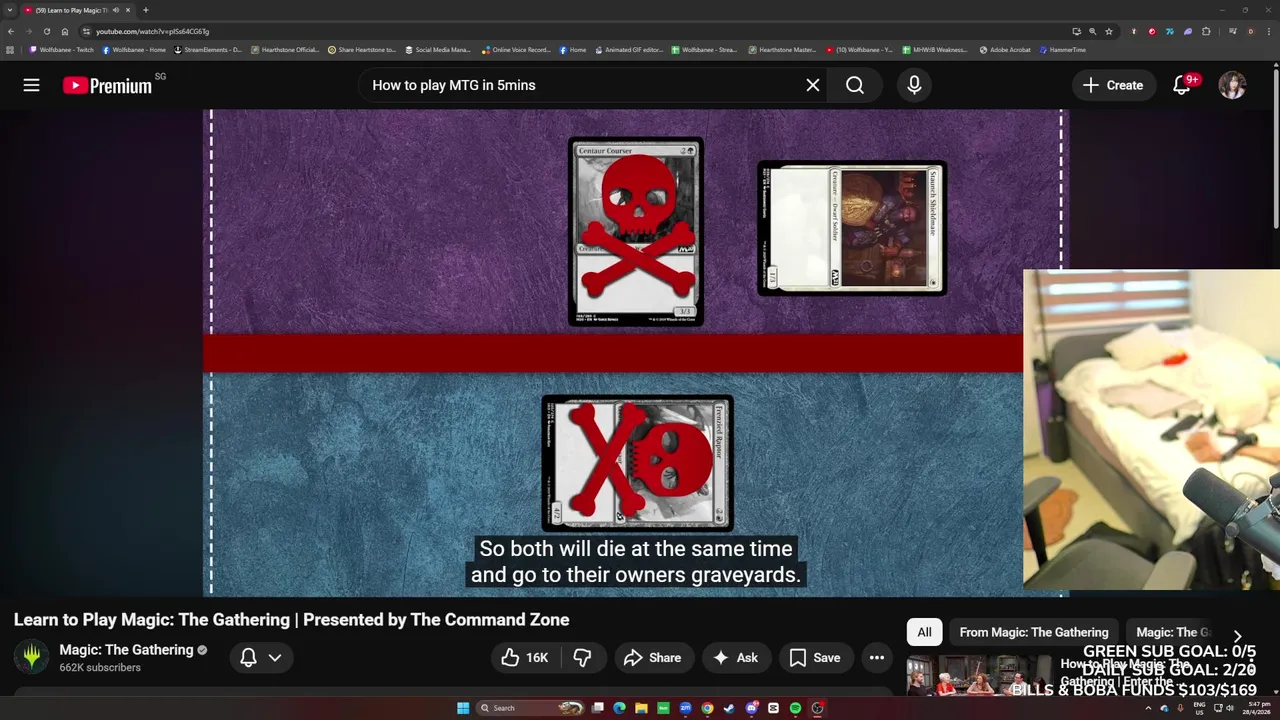Open HammerTime bookmark
The height and width of the screenshot is (720, 1280).
pyautogui.click(x=1062, y=49)
